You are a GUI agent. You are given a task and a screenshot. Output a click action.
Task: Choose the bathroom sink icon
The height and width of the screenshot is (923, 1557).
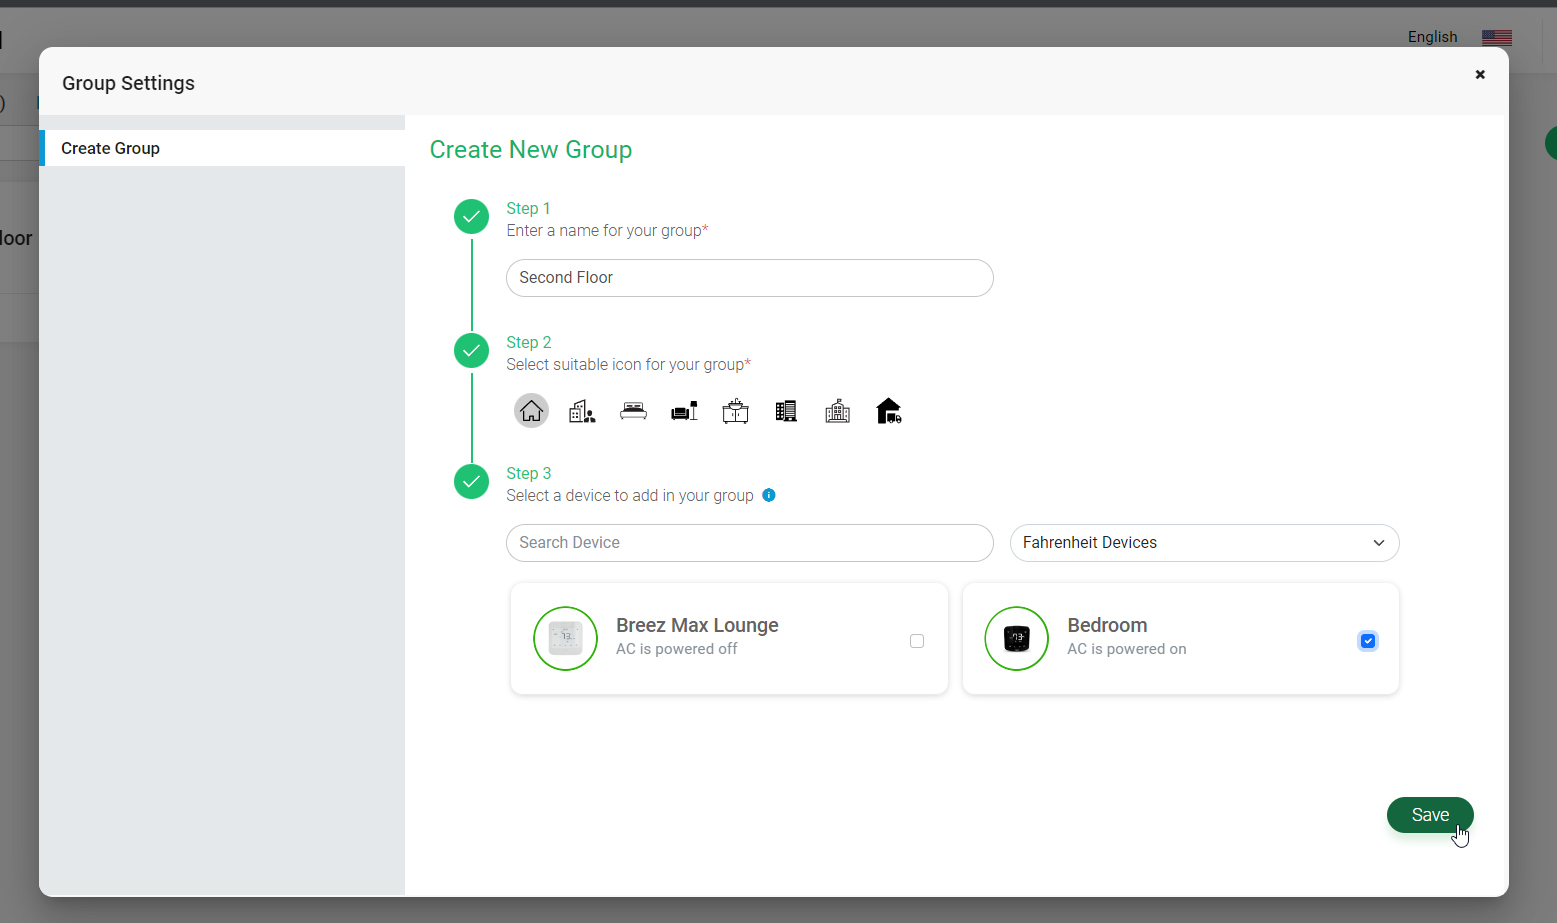click(x=735, y=410)
